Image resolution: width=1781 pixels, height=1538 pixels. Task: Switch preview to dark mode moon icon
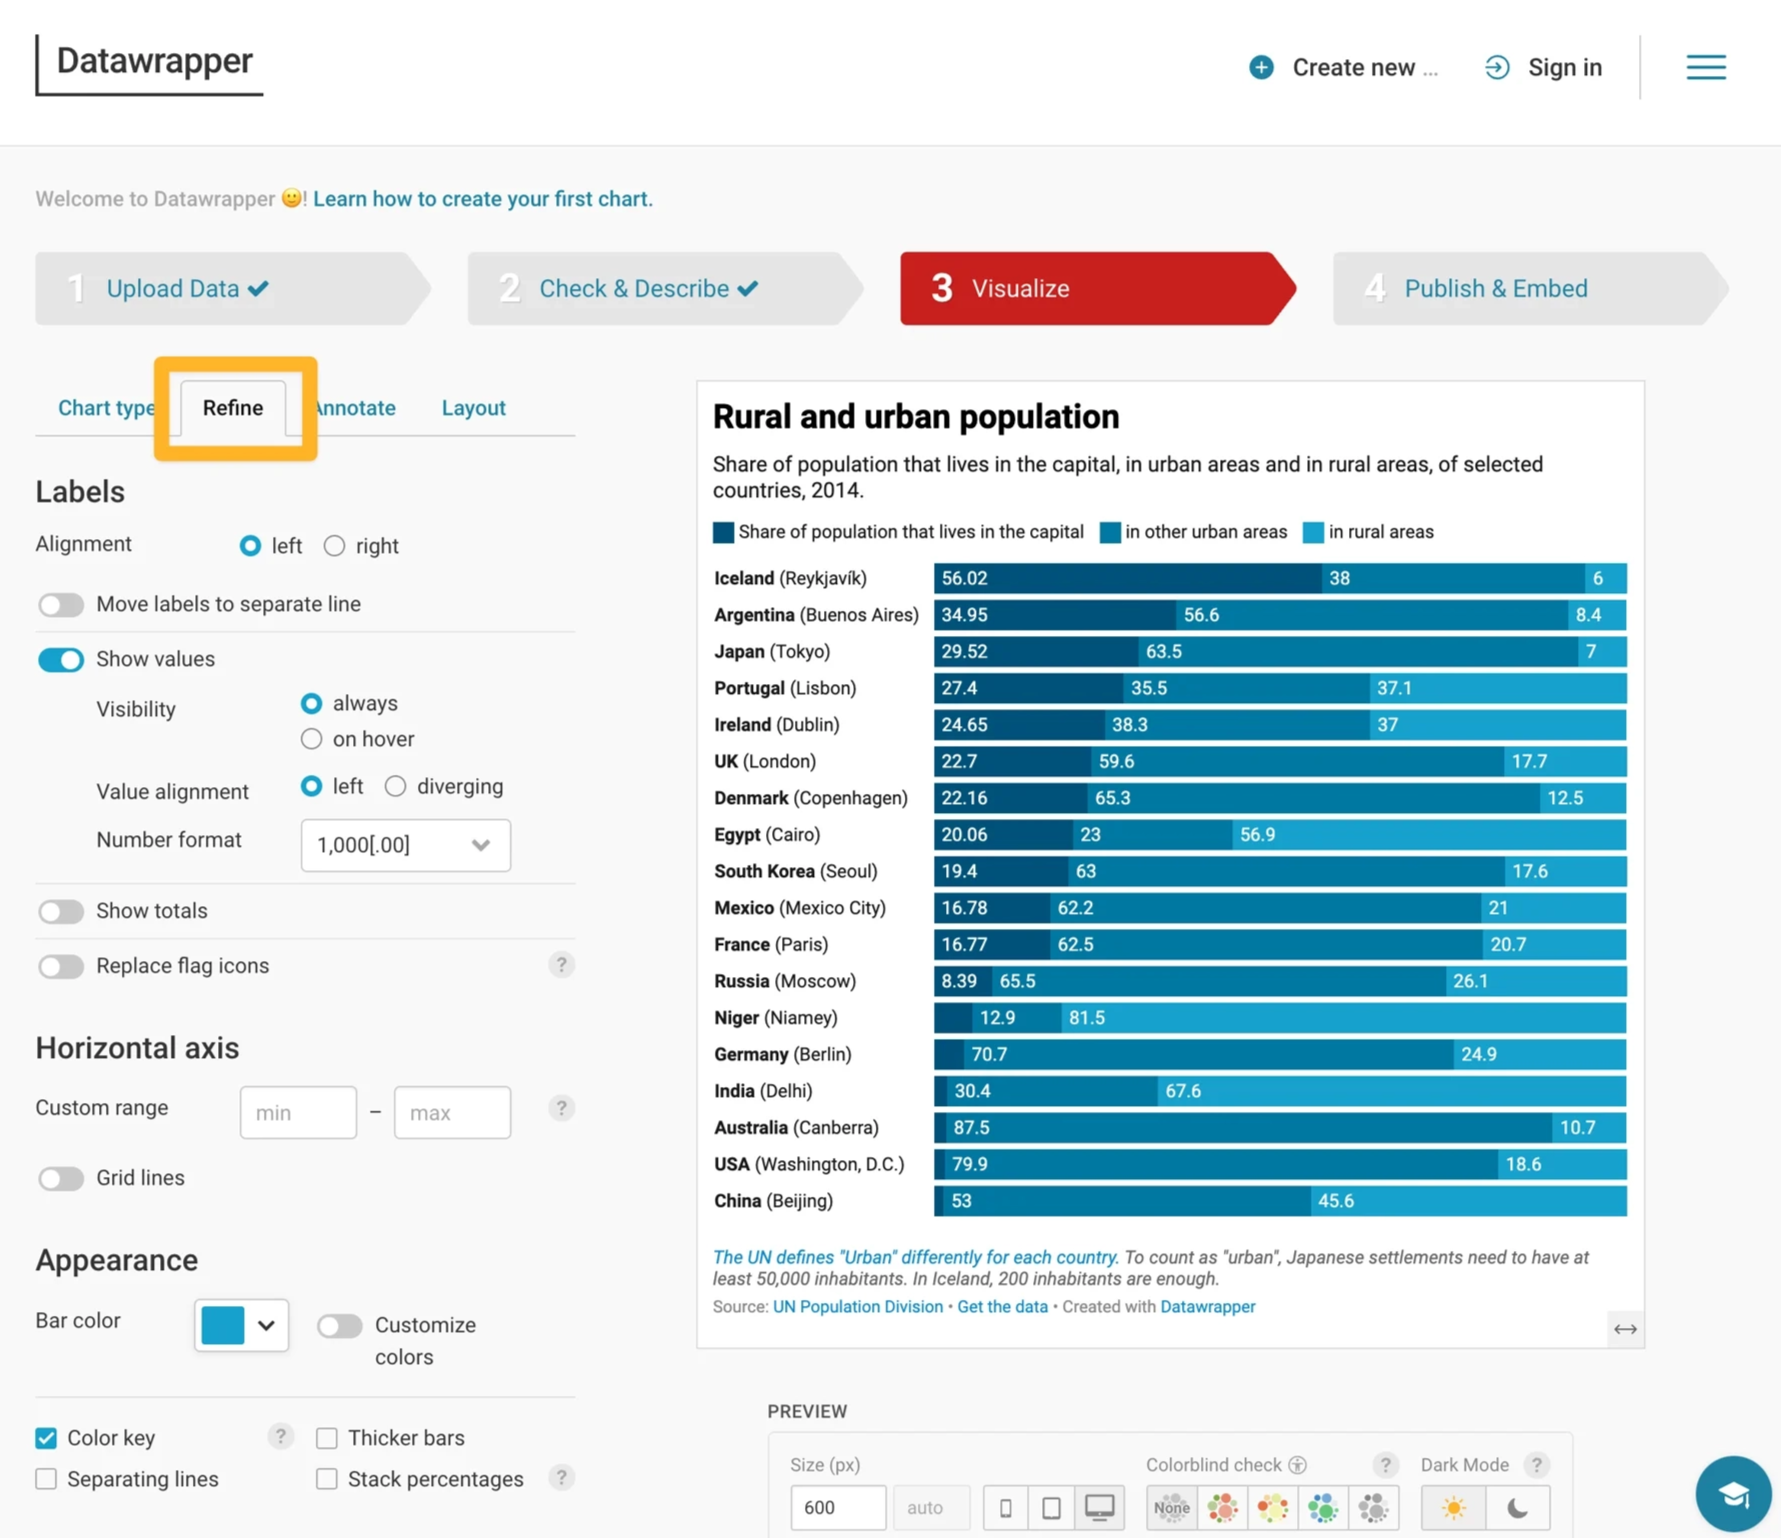[x=1517, y=1507]
